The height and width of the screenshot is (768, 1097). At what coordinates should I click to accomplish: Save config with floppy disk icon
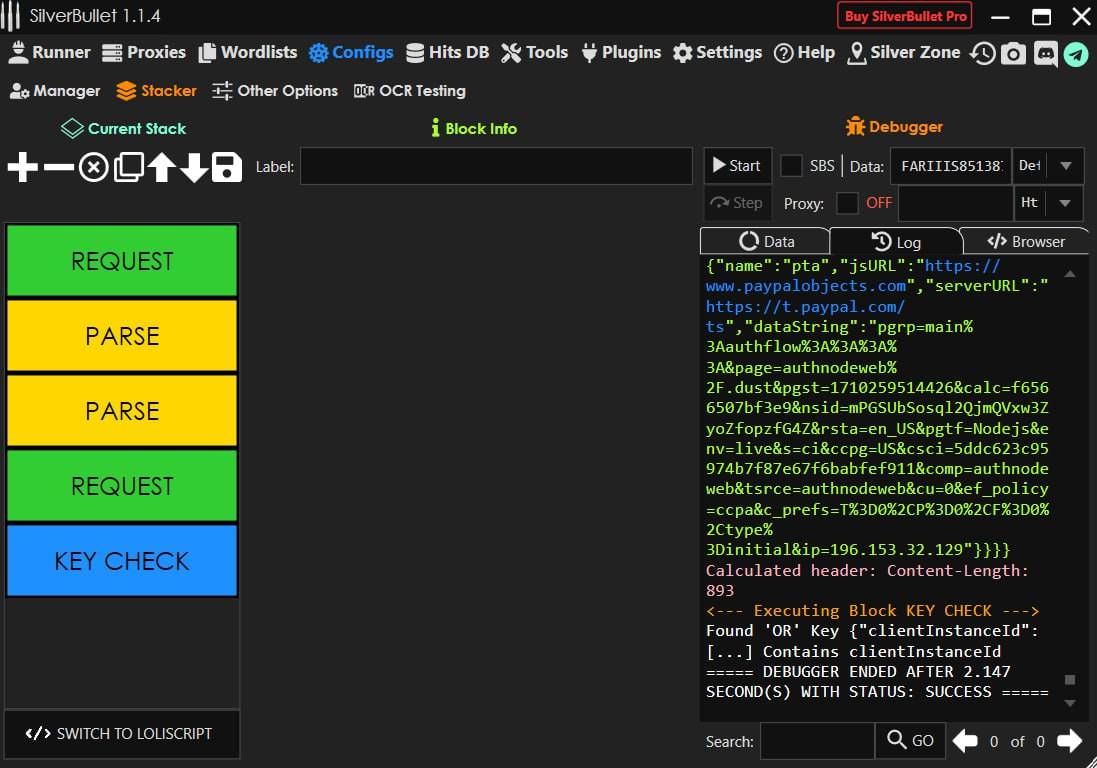[227, 167]
